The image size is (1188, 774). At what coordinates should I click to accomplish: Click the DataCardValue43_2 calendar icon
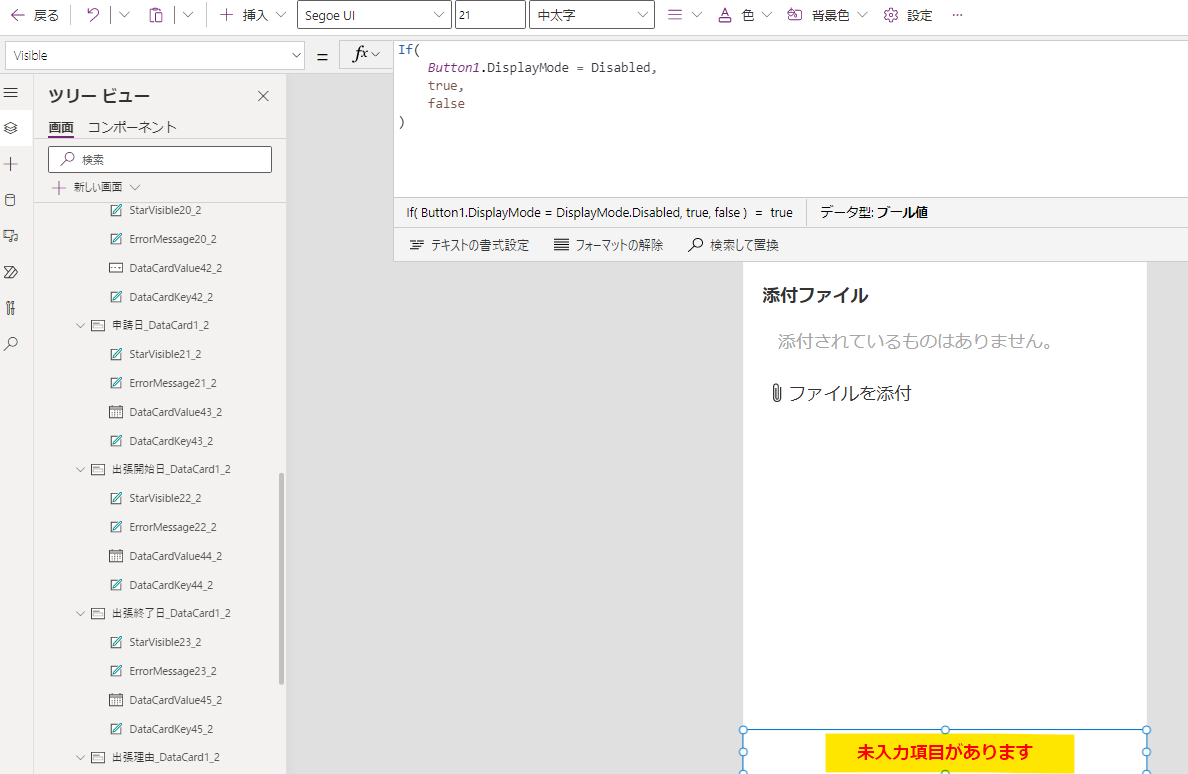point(116,412)
